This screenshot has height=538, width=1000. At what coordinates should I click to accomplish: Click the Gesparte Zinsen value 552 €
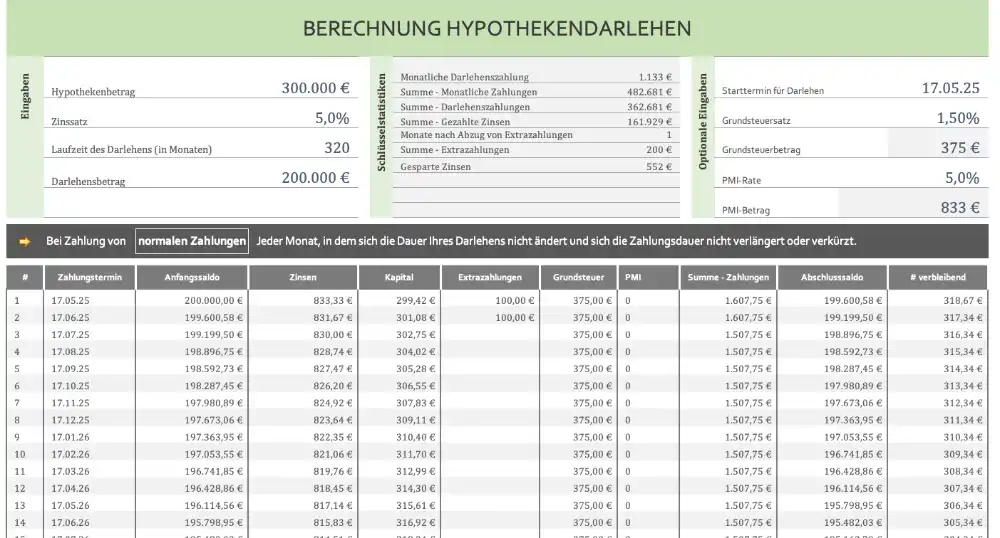(x=659, y=167)
